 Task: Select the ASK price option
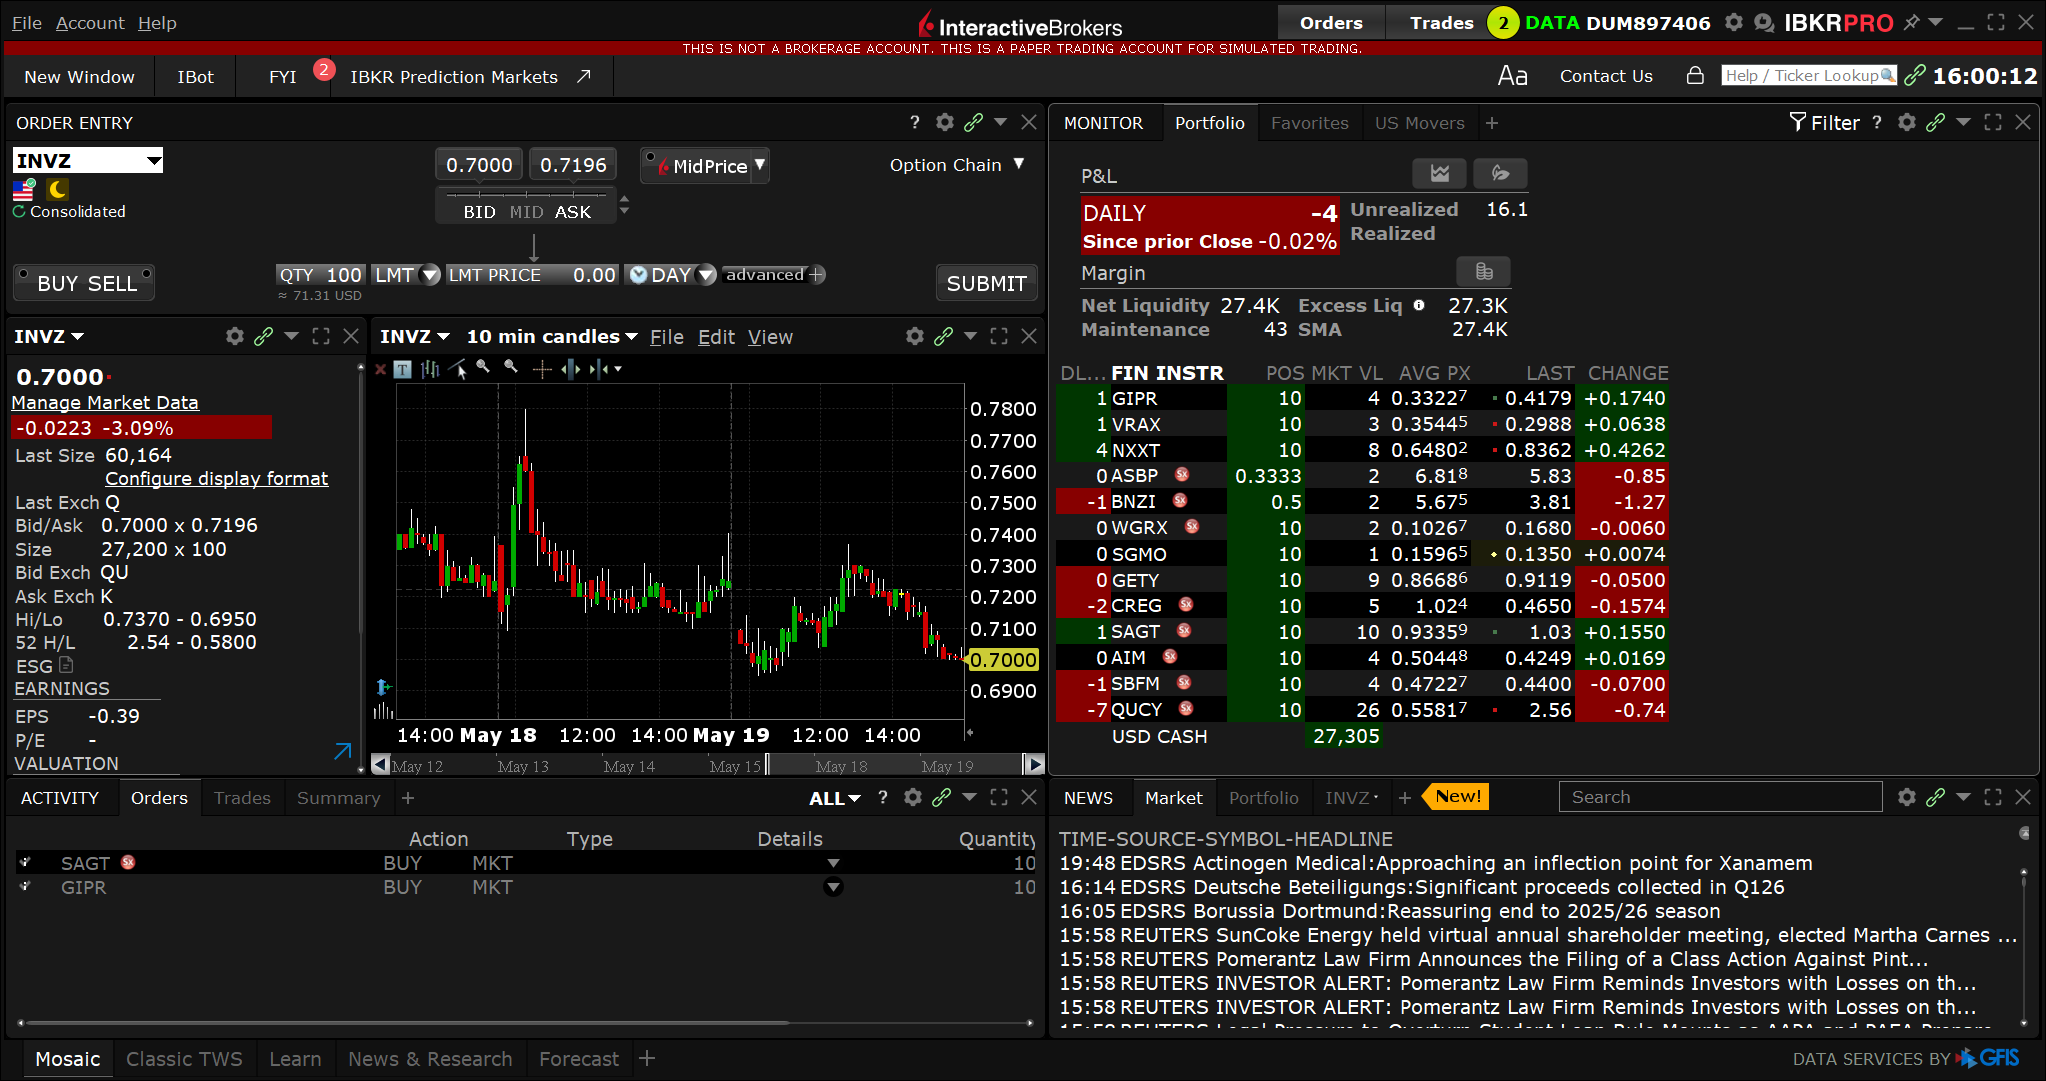573,212
